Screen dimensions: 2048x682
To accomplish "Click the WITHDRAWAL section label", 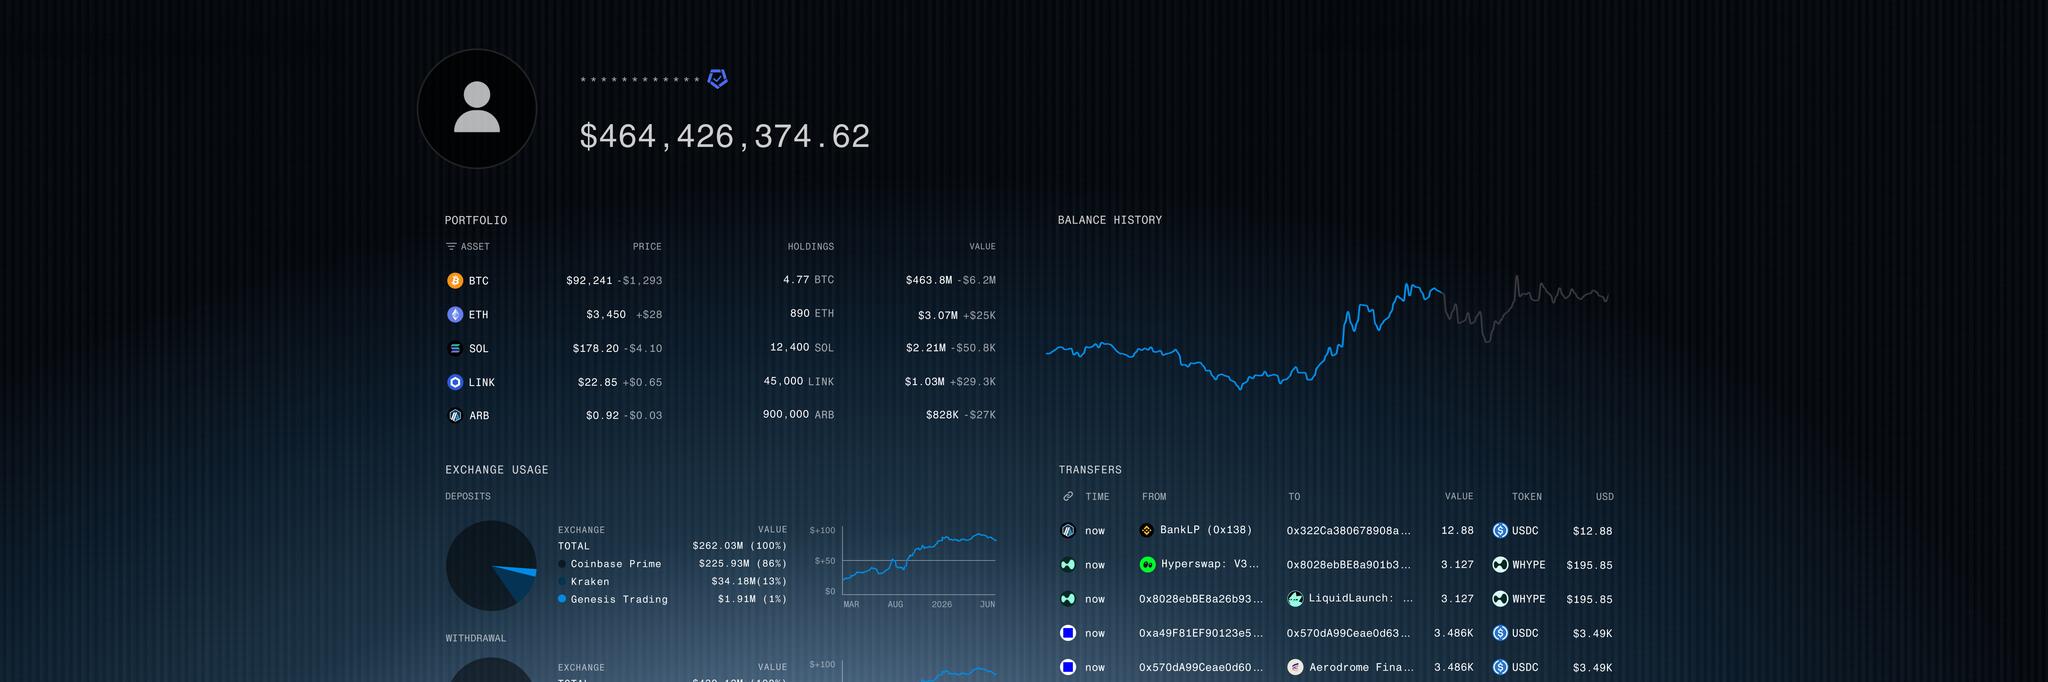I will click(476, 638).
